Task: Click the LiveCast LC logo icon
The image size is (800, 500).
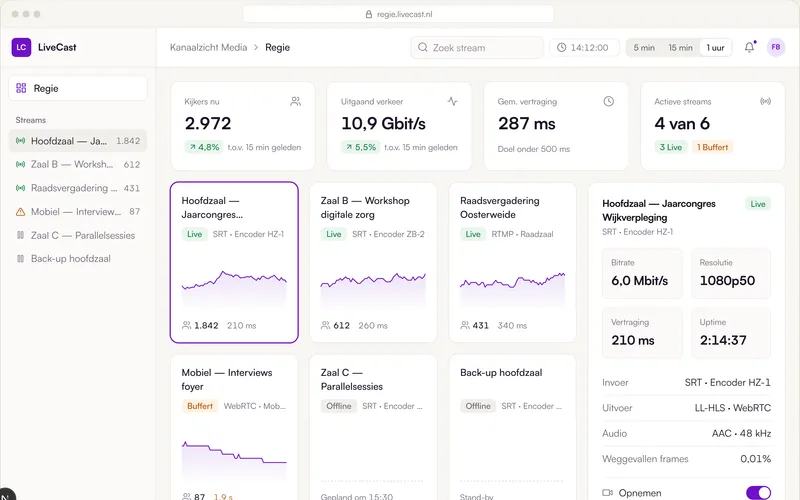Action: pyautogui.click(x=21, y=47)
